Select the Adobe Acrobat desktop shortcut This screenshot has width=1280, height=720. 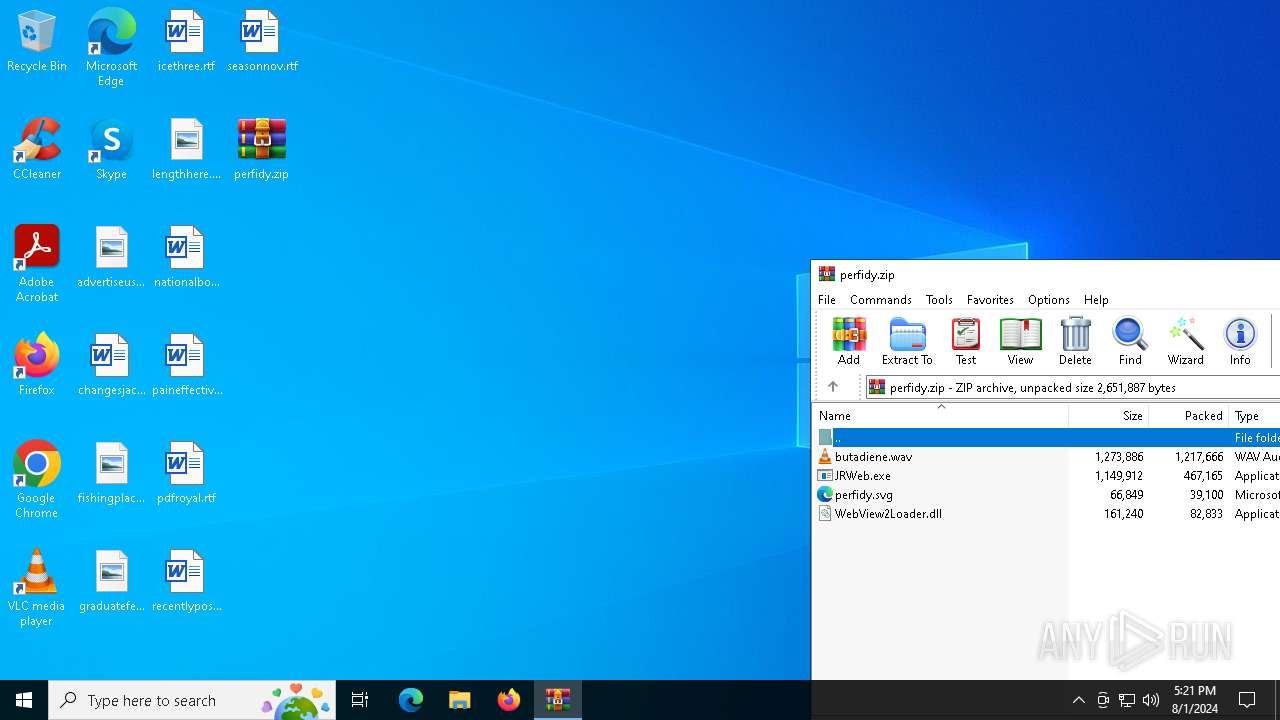pyautogui.click(x=37, y=263)
